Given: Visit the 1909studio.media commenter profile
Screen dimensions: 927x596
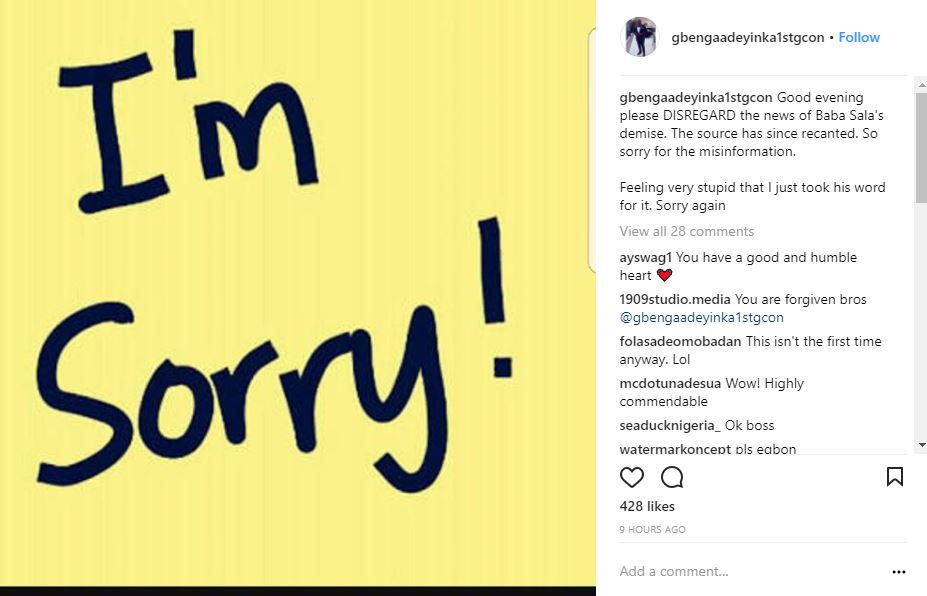Looking at the screenshot, I should click(x=675, y=299).
